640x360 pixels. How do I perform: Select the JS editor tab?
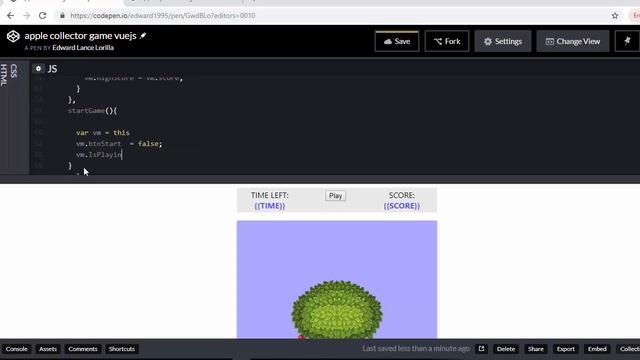pyautogui.click(x=52, y=69)
